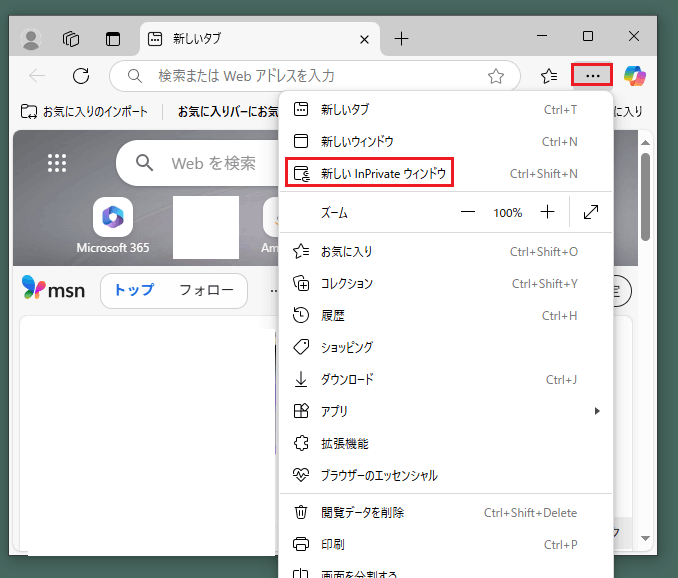
Task: Switch to the フォロー feed tab
Action: pyautogui.click(x=206, y=290)
